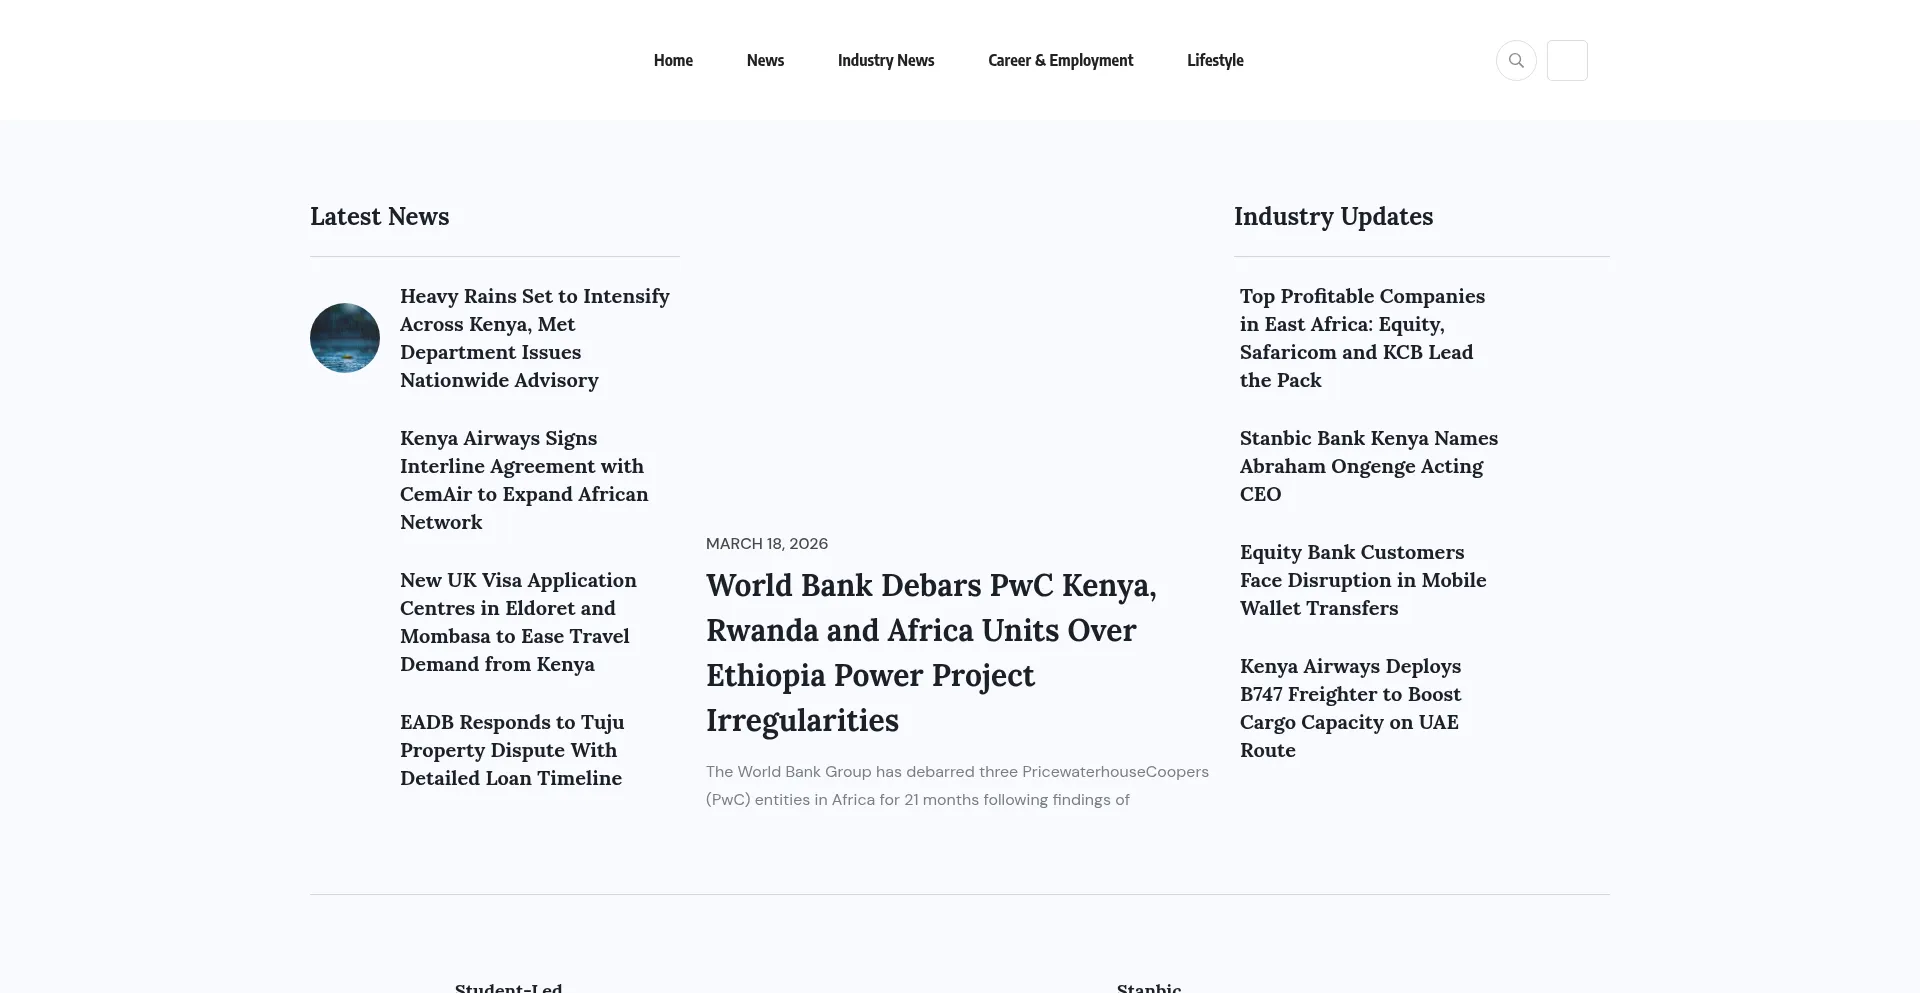Click the World Bank Group excerpt text
Image resolution: width=1920 pixels, height=993 pixels.
[957, 785]
